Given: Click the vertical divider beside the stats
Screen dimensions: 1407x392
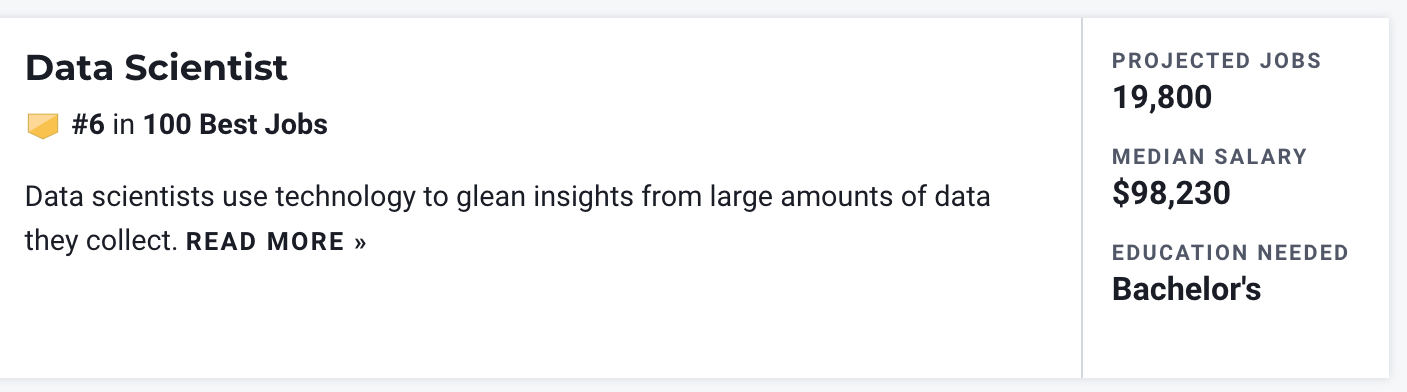Looking at the screenshot, I should [x=1082, y=198].
